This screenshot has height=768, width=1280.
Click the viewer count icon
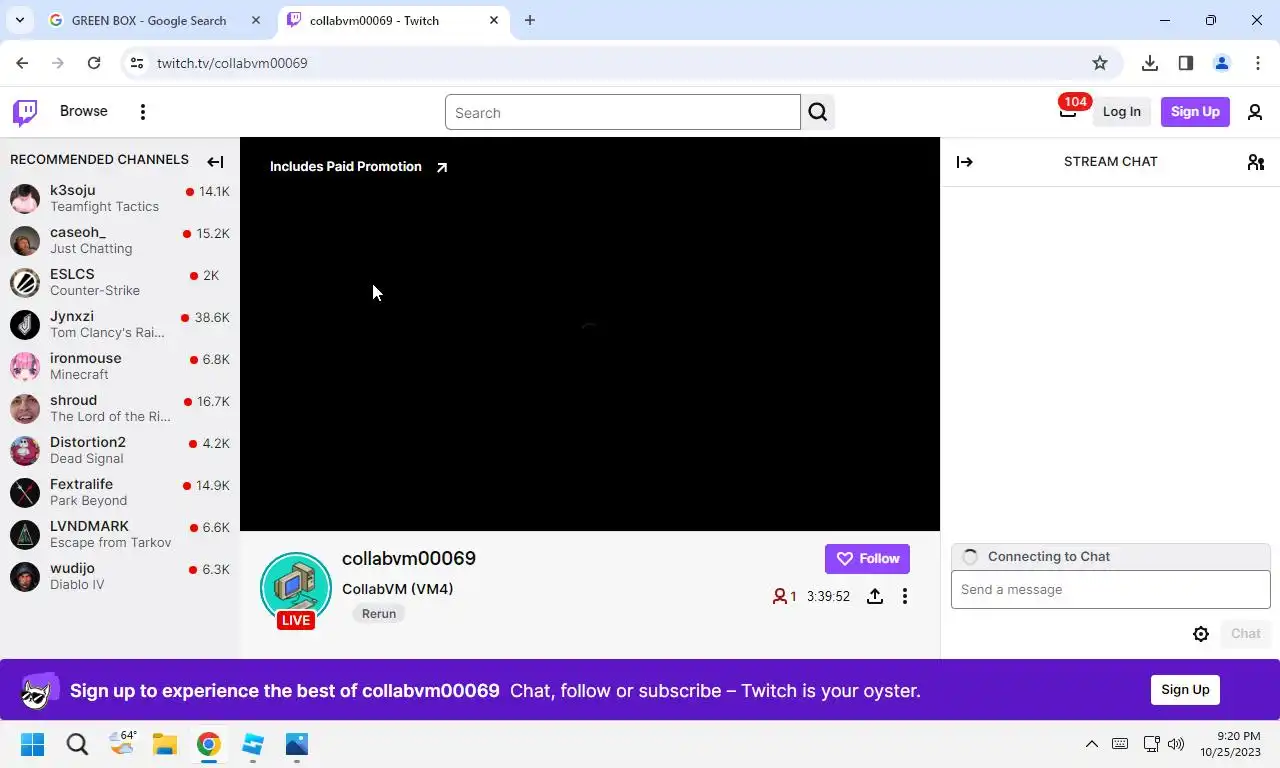[x=780, y=596]
